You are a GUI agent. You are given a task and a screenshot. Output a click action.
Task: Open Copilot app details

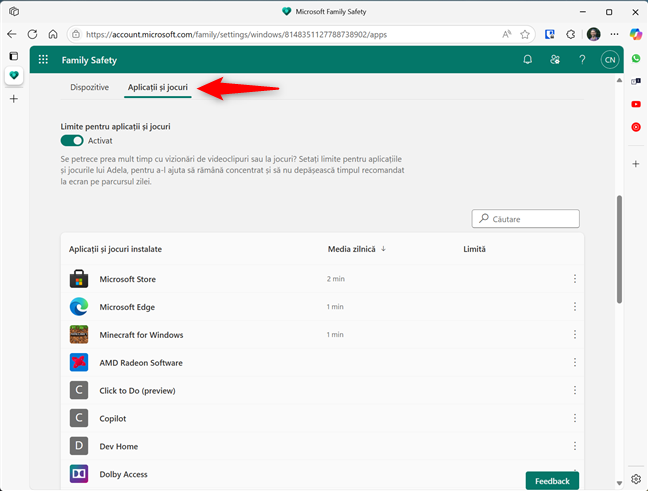[112, 418]
